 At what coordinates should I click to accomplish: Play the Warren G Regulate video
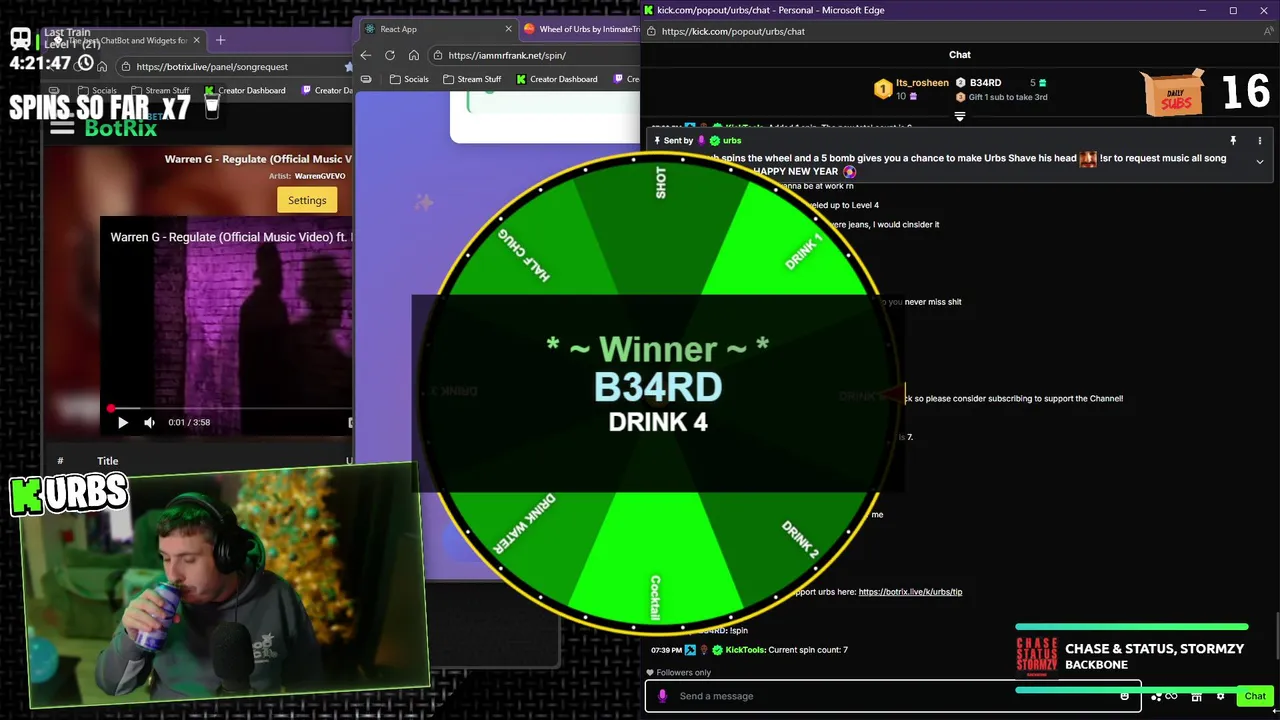click(x=123, y=422)
